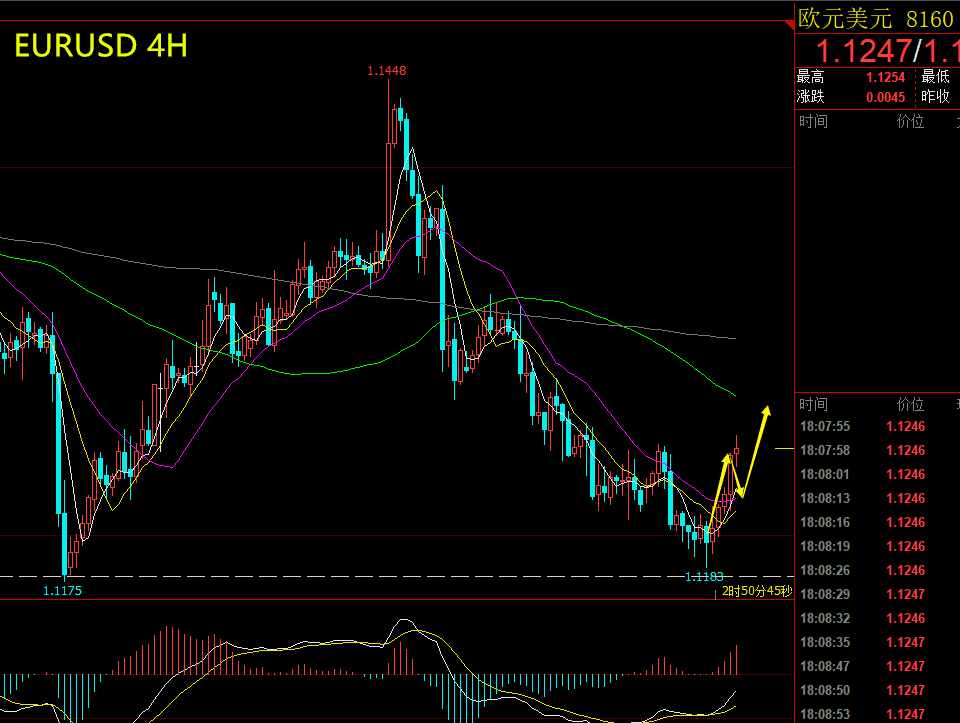Click the 2时50分45秒 candle countdown
The width and height of the screenshot is (960, 723).
[x=757, y=591]
